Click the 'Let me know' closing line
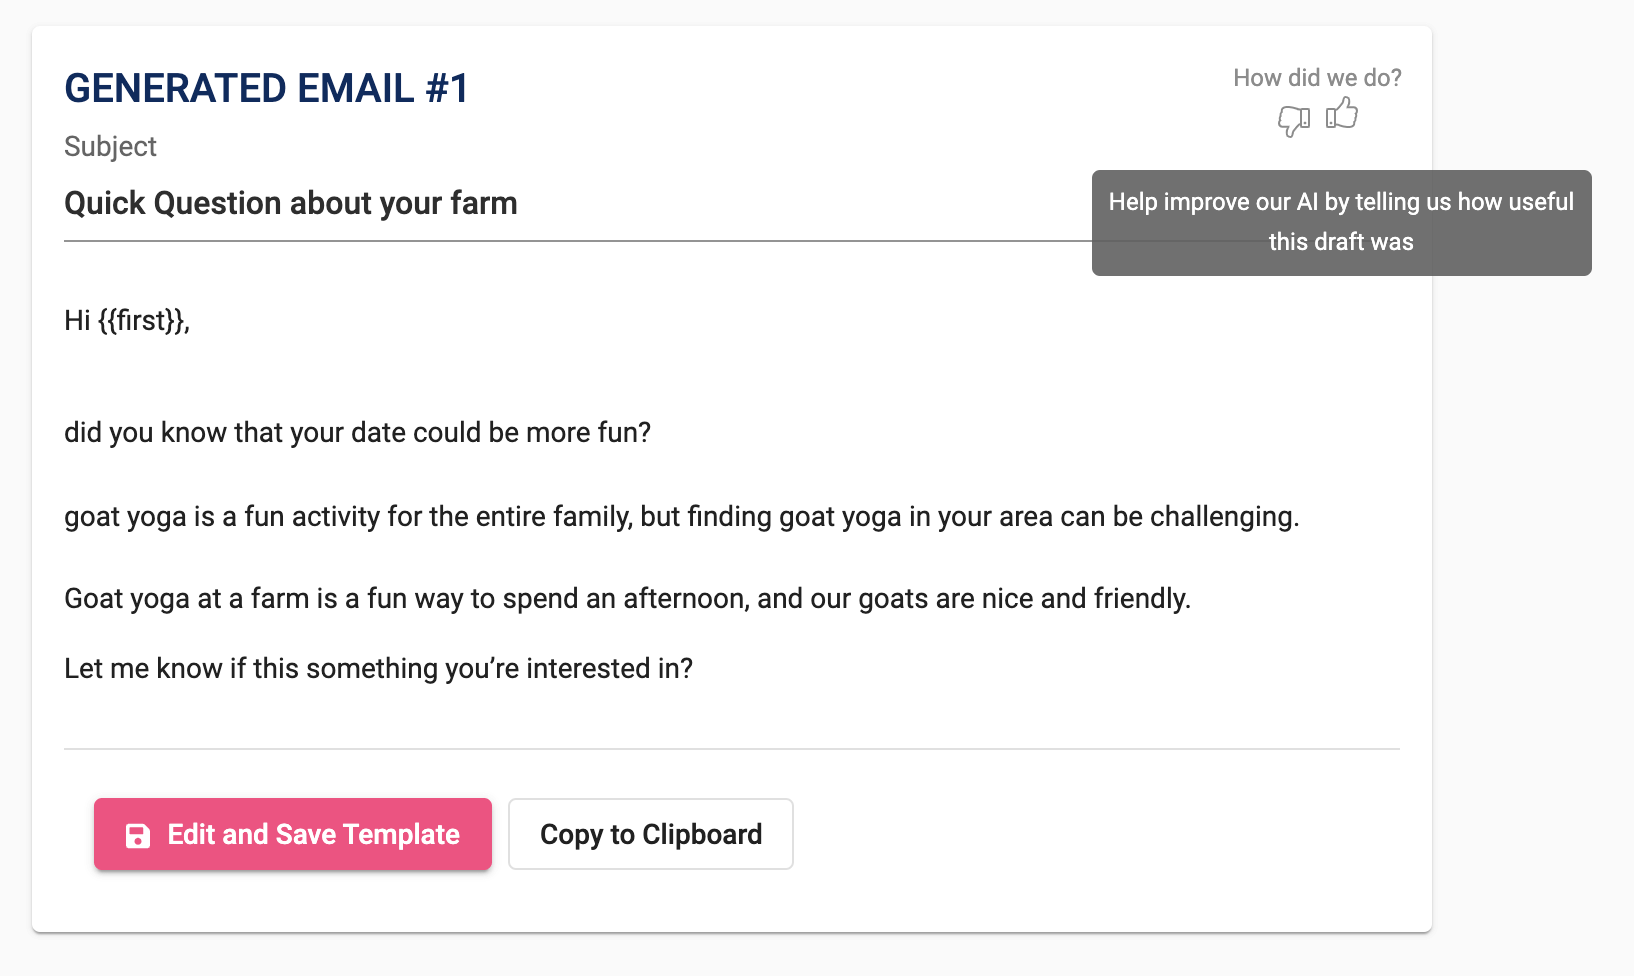This screenshot has height=976, width=1634. tap(379, 668)
